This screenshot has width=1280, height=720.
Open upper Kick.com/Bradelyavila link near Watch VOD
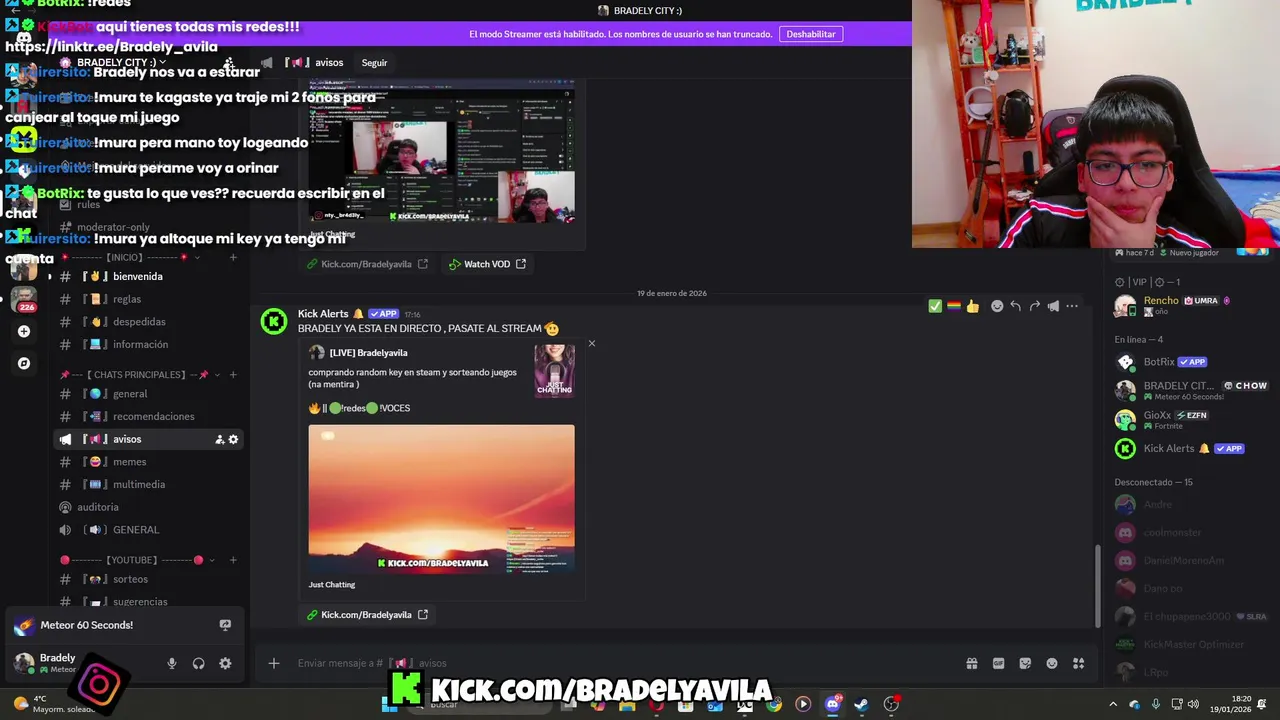[367, 264]
